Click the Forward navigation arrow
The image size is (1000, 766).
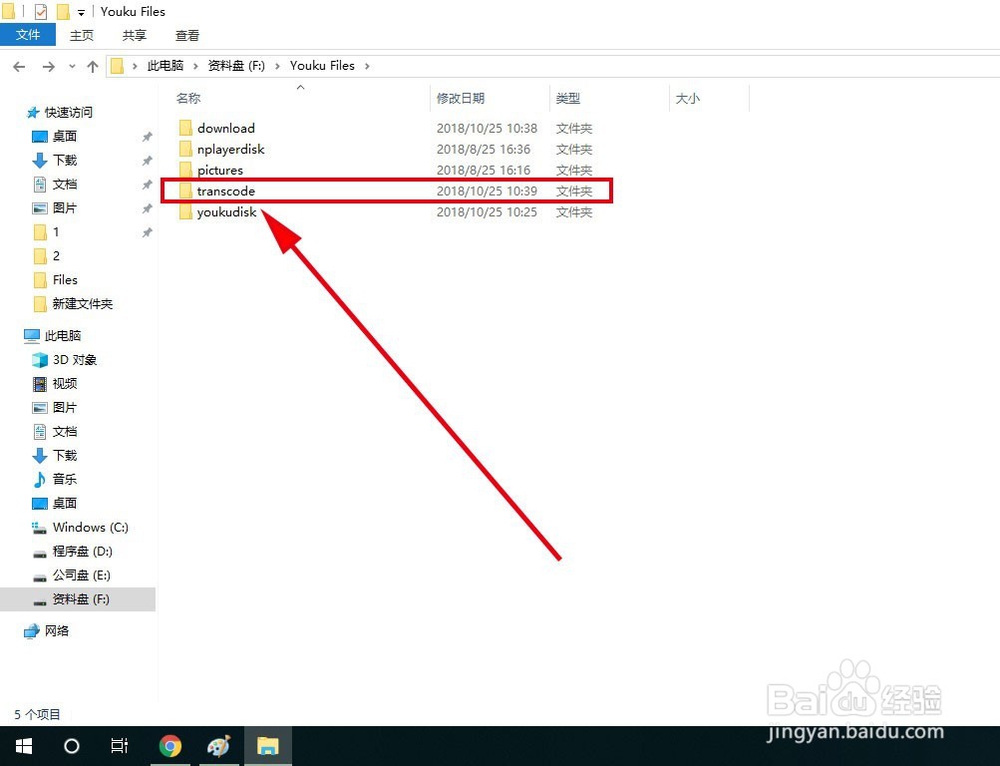coord(48,66)
